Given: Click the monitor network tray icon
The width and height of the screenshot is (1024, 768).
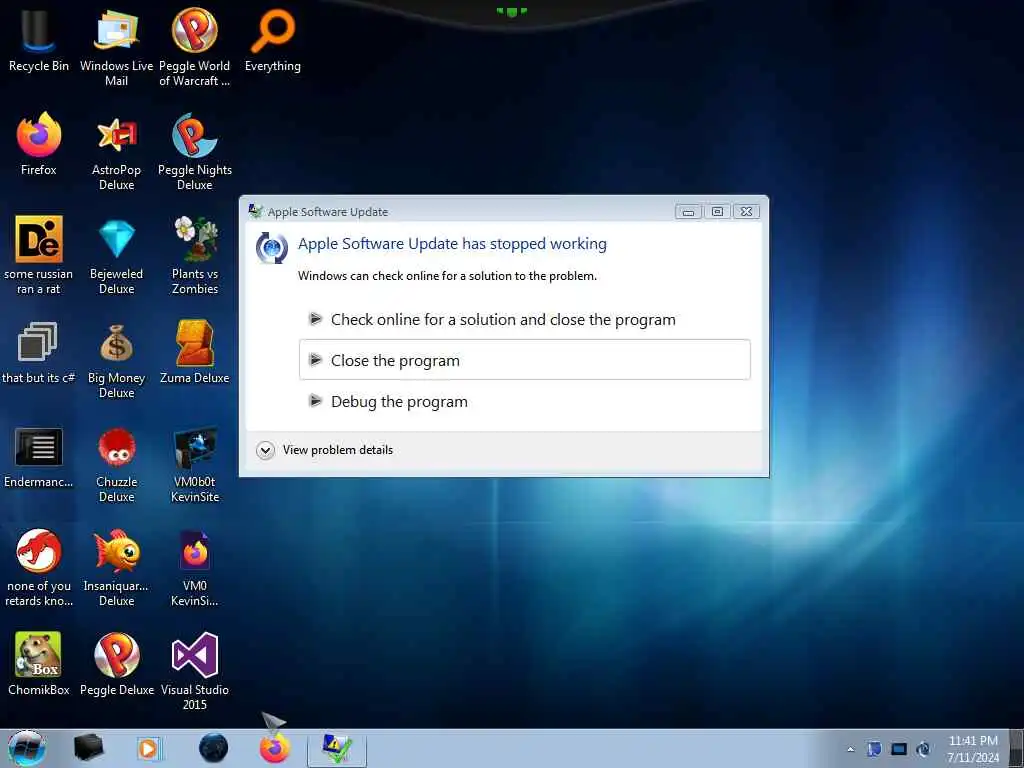Looking at the screenshot, I should click(899, 749).
